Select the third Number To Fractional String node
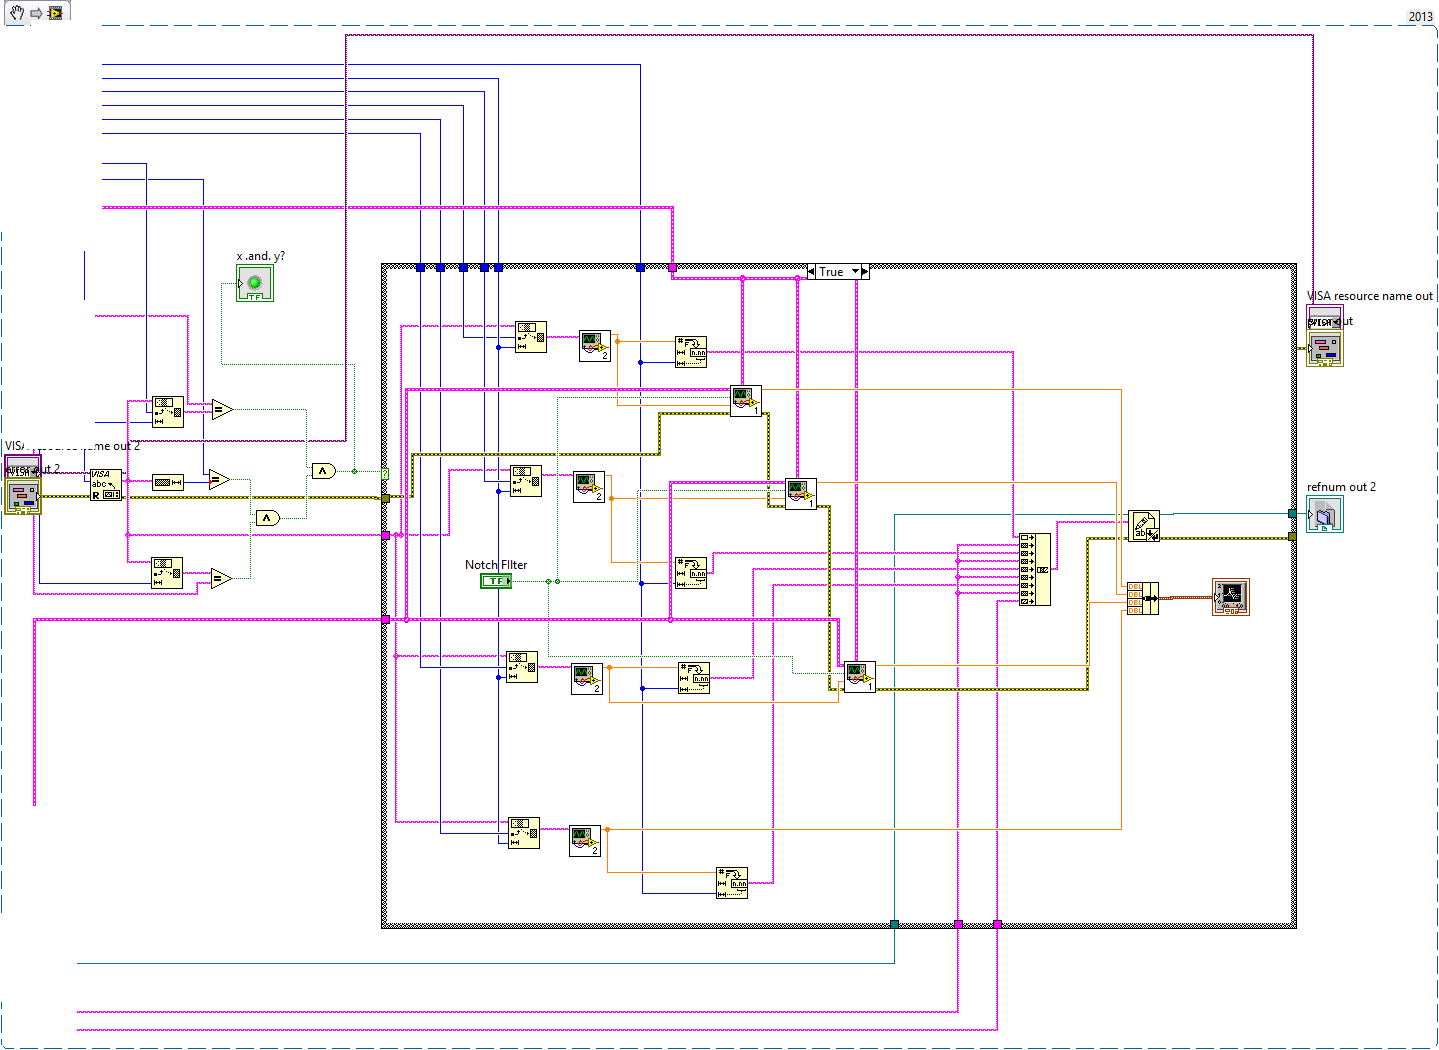The image size is (1439, 1050). (x=694, y=678)
